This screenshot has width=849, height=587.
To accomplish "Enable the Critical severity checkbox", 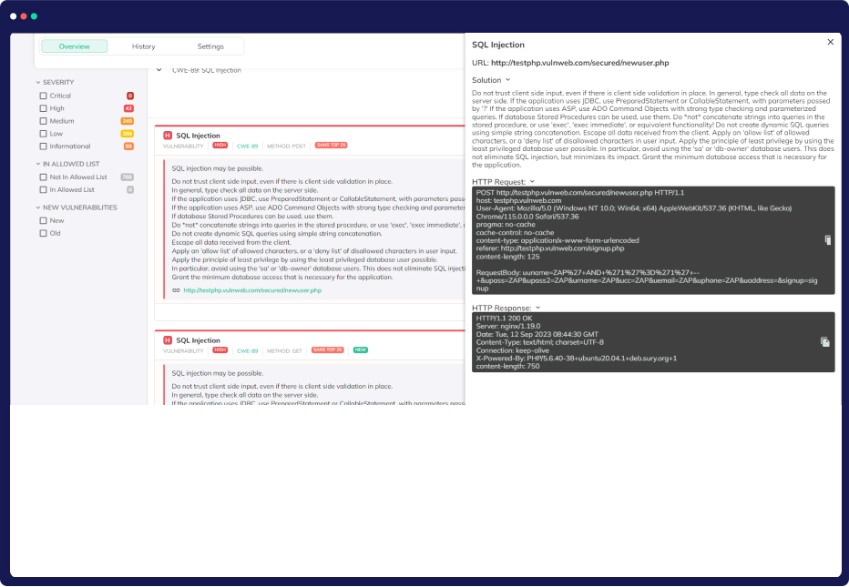I will 43,96.
